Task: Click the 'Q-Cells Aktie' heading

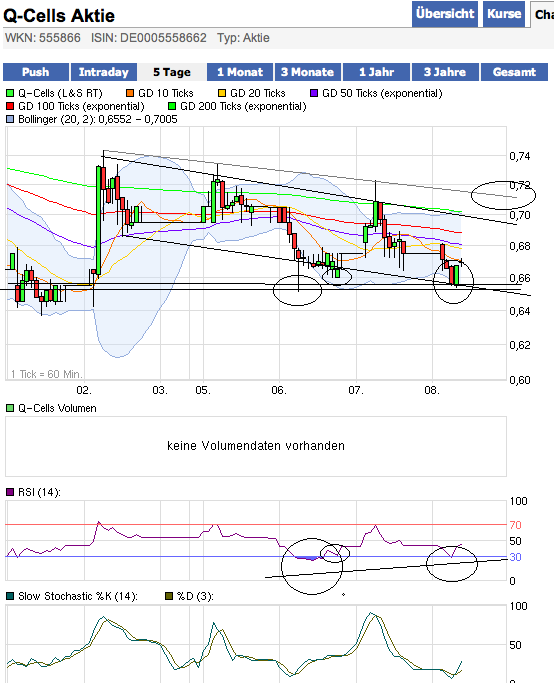Action: tap(59, 16)
